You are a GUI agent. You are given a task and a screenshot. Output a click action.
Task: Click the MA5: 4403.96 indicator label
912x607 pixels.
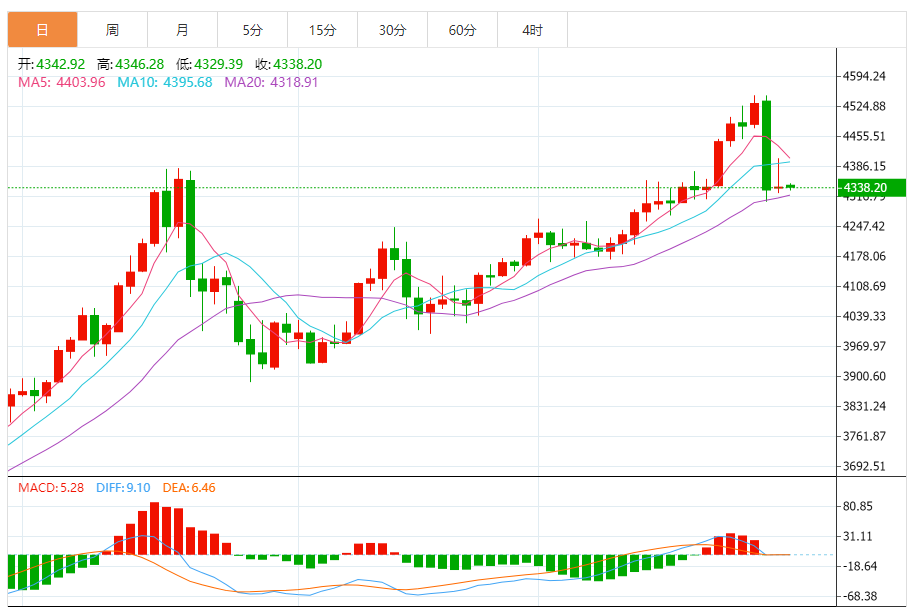(x=62, y=82)
